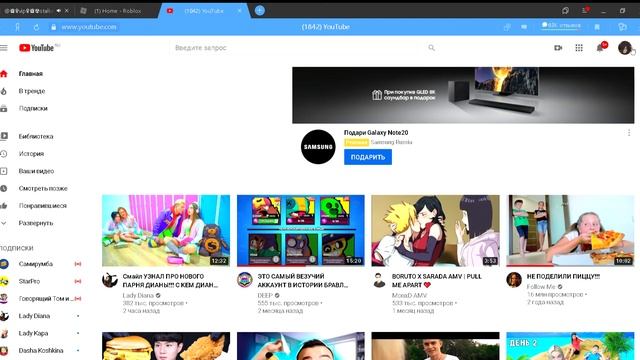Click the search magnifier icon
Image resolution: width=640 pixels, height=360 pixels.
(x=431, y=48)
